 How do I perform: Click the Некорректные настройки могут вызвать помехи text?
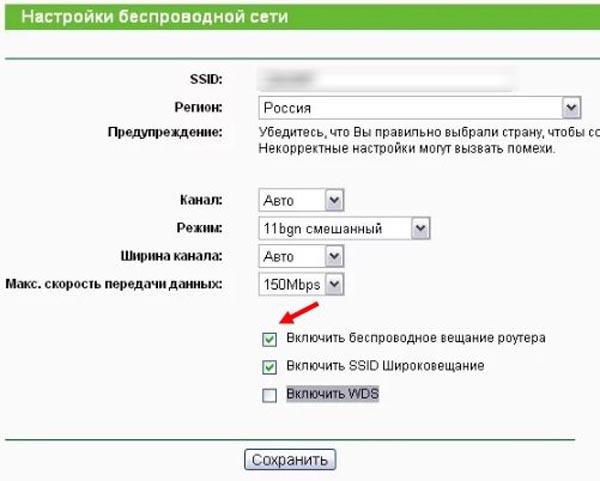[407, 148]
